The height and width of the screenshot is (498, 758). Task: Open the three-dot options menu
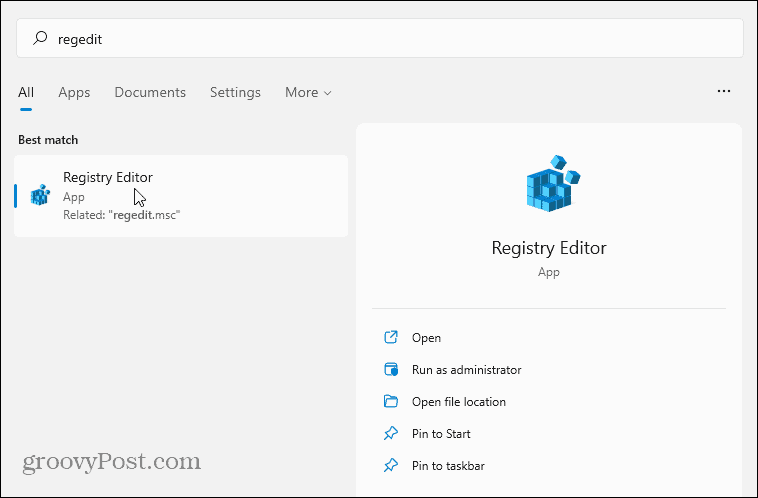(x=724, y=91)
